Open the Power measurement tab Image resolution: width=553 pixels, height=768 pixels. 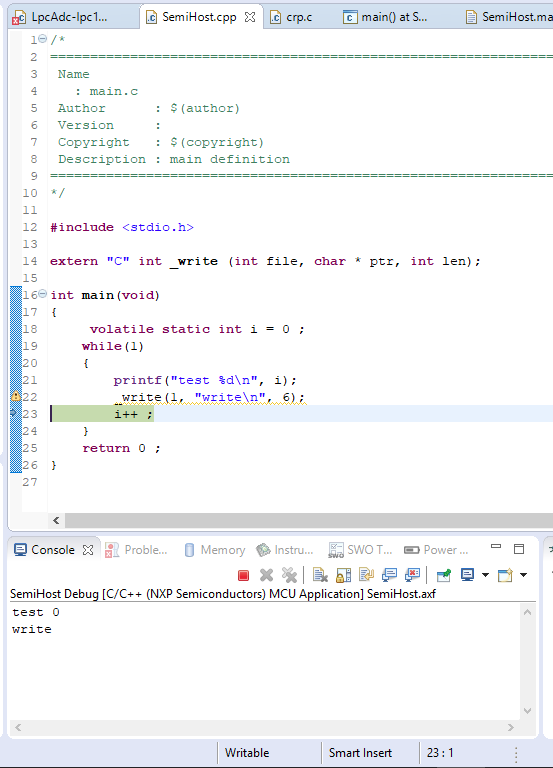(x=436, y=550)
